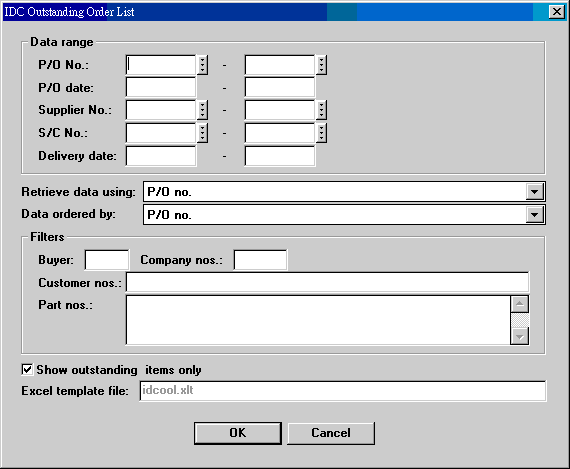Open lookup for ending P/O No.
Screen dimensions: 570x469
pyautogui.click(x=321, y=65)
